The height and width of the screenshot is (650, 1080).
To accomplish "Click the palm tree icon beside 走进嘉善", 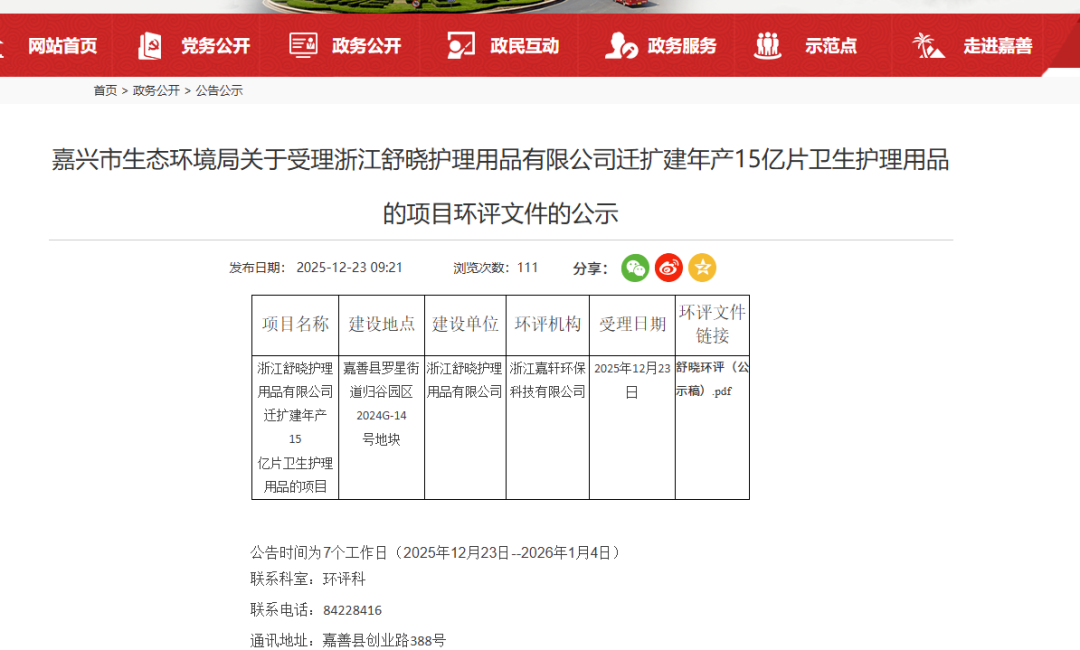I will 927,45.
